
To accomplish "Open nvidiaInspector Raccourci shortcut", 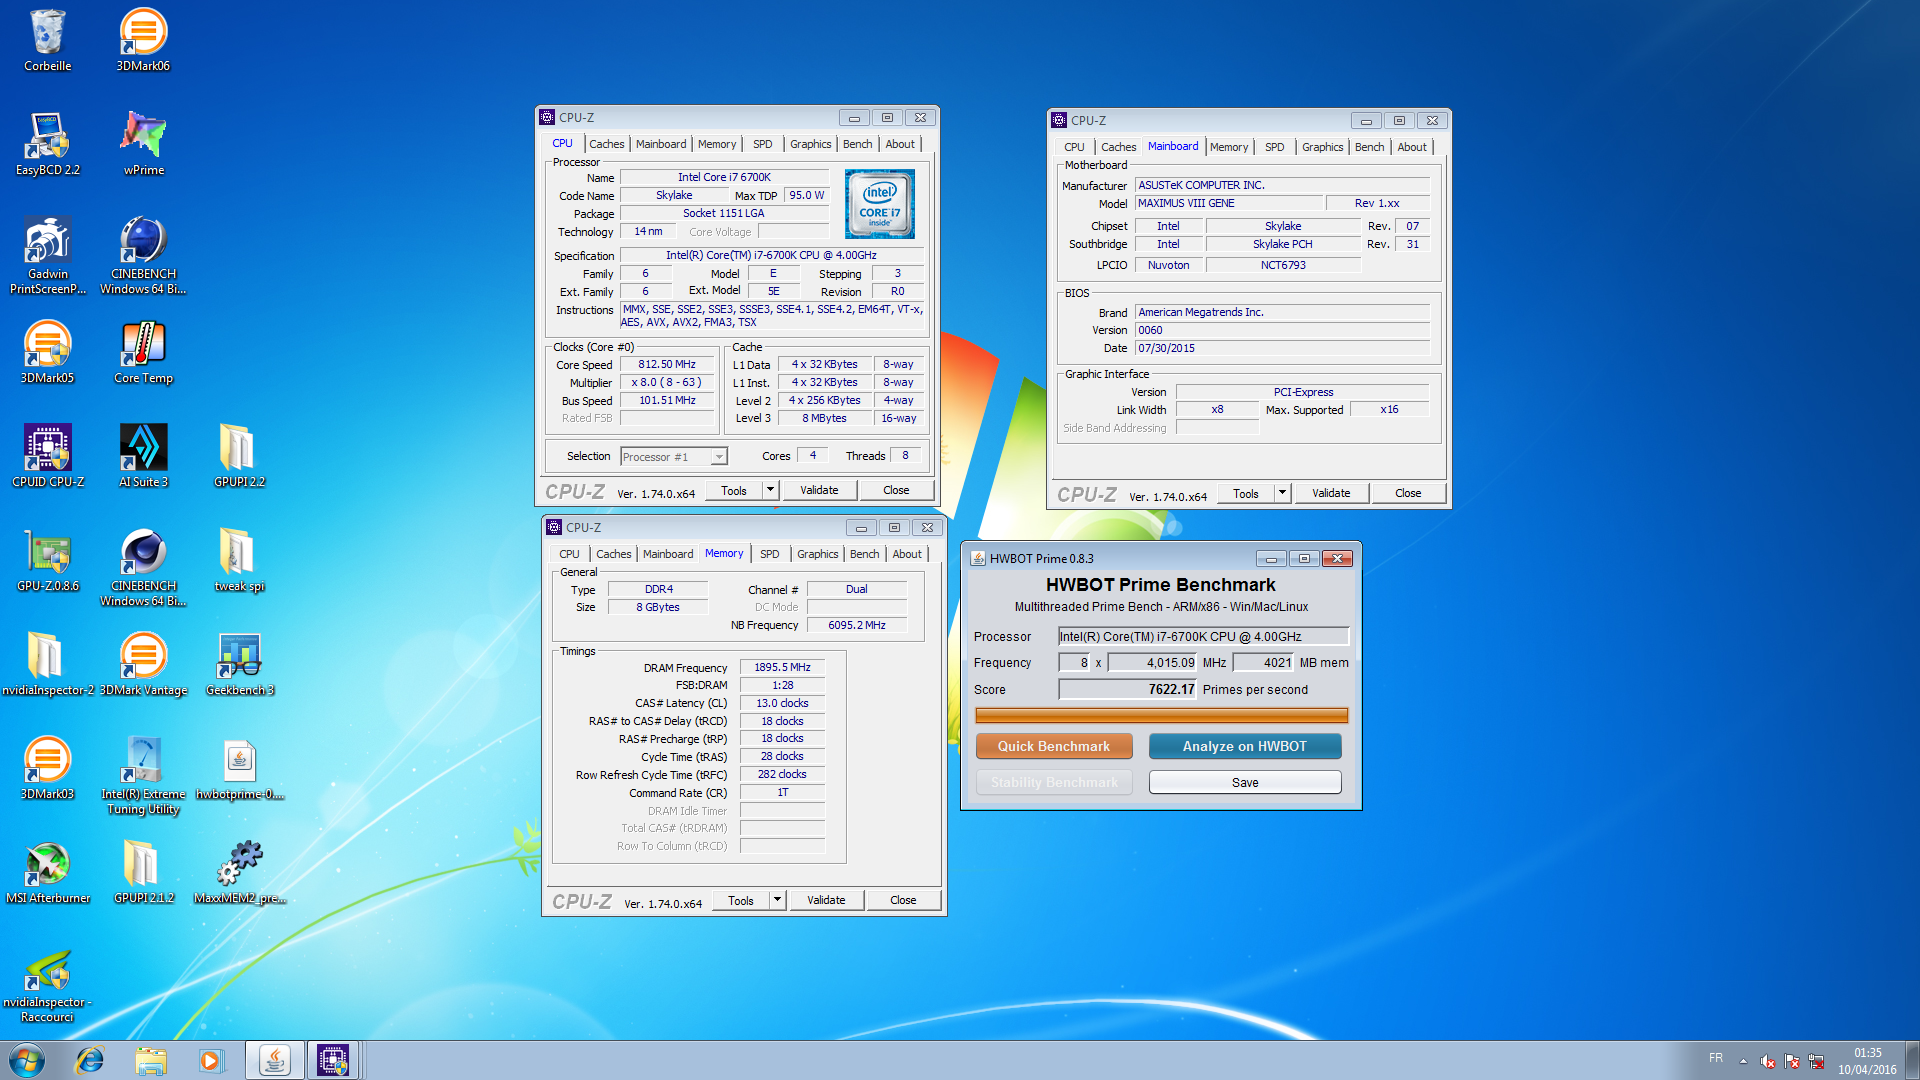I will point(47,985).
